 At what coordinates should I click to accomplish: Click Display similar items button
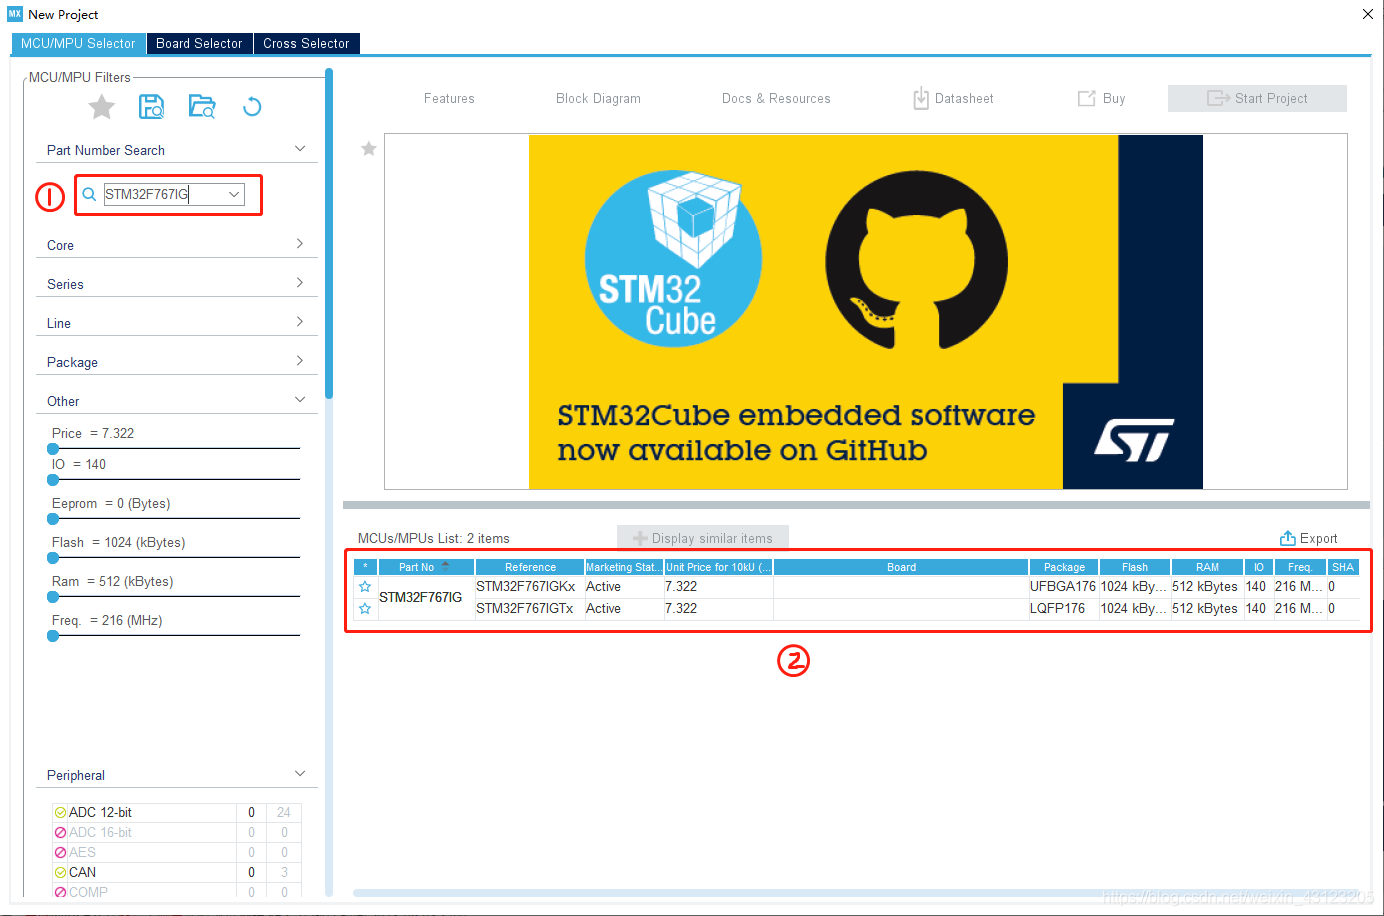coord(703,538)
